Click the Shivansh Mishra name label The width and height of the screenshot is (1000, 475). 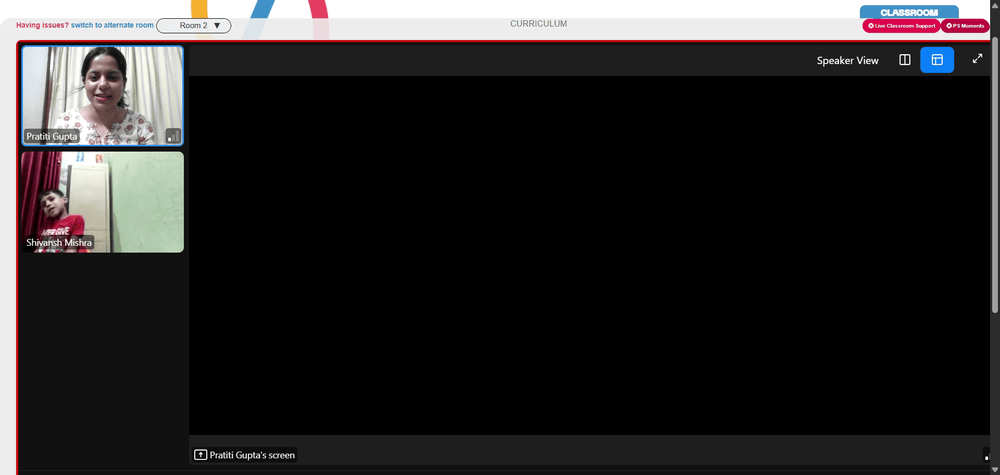pos(59,242)
